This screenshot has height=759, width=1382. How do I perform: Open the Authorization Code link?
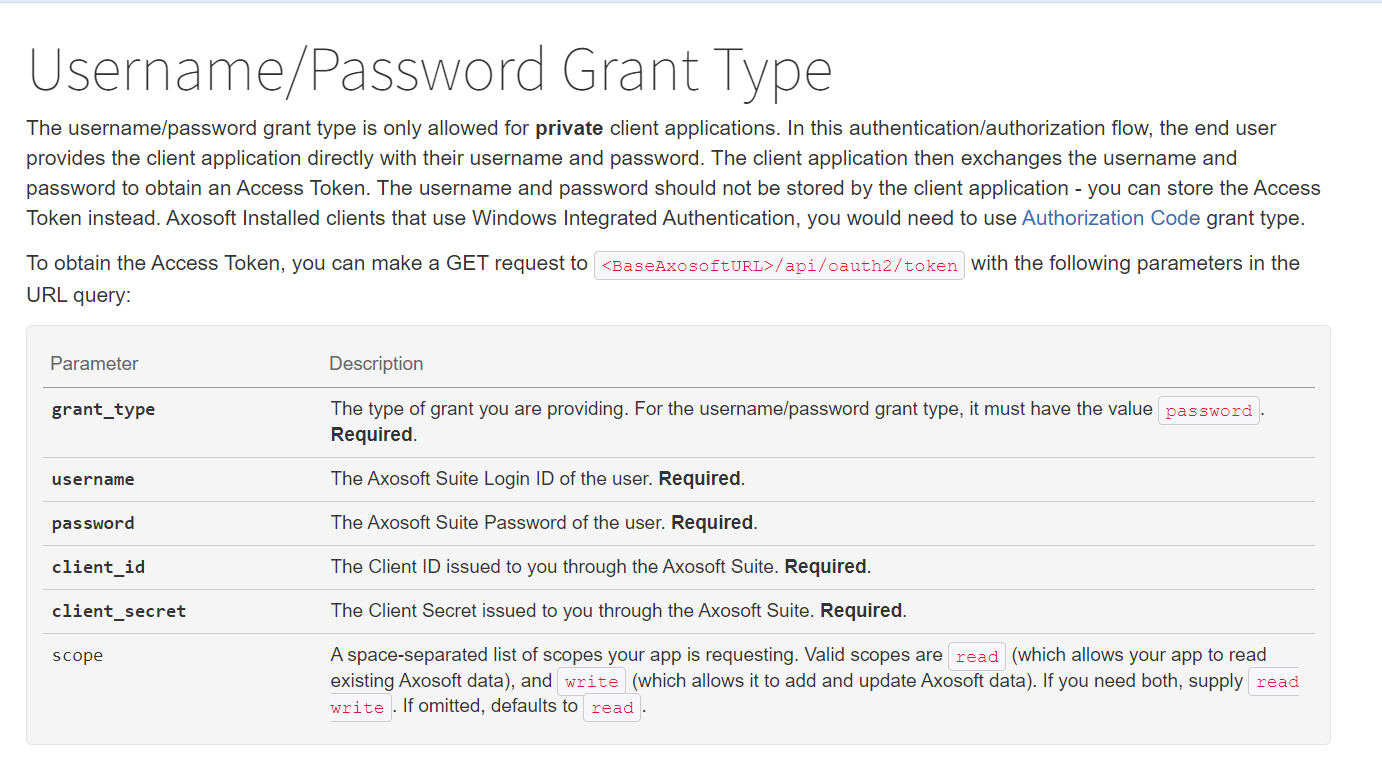[1110, 218]
